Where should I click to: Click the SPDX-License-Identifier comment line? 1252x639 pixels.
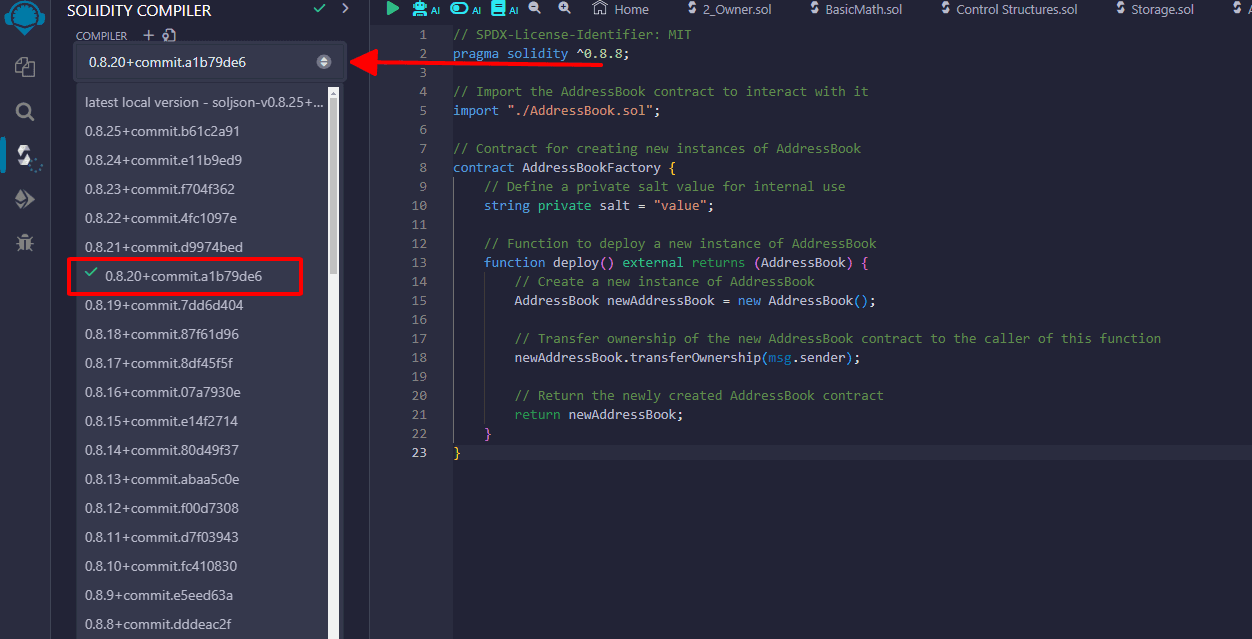click(572, 34)
